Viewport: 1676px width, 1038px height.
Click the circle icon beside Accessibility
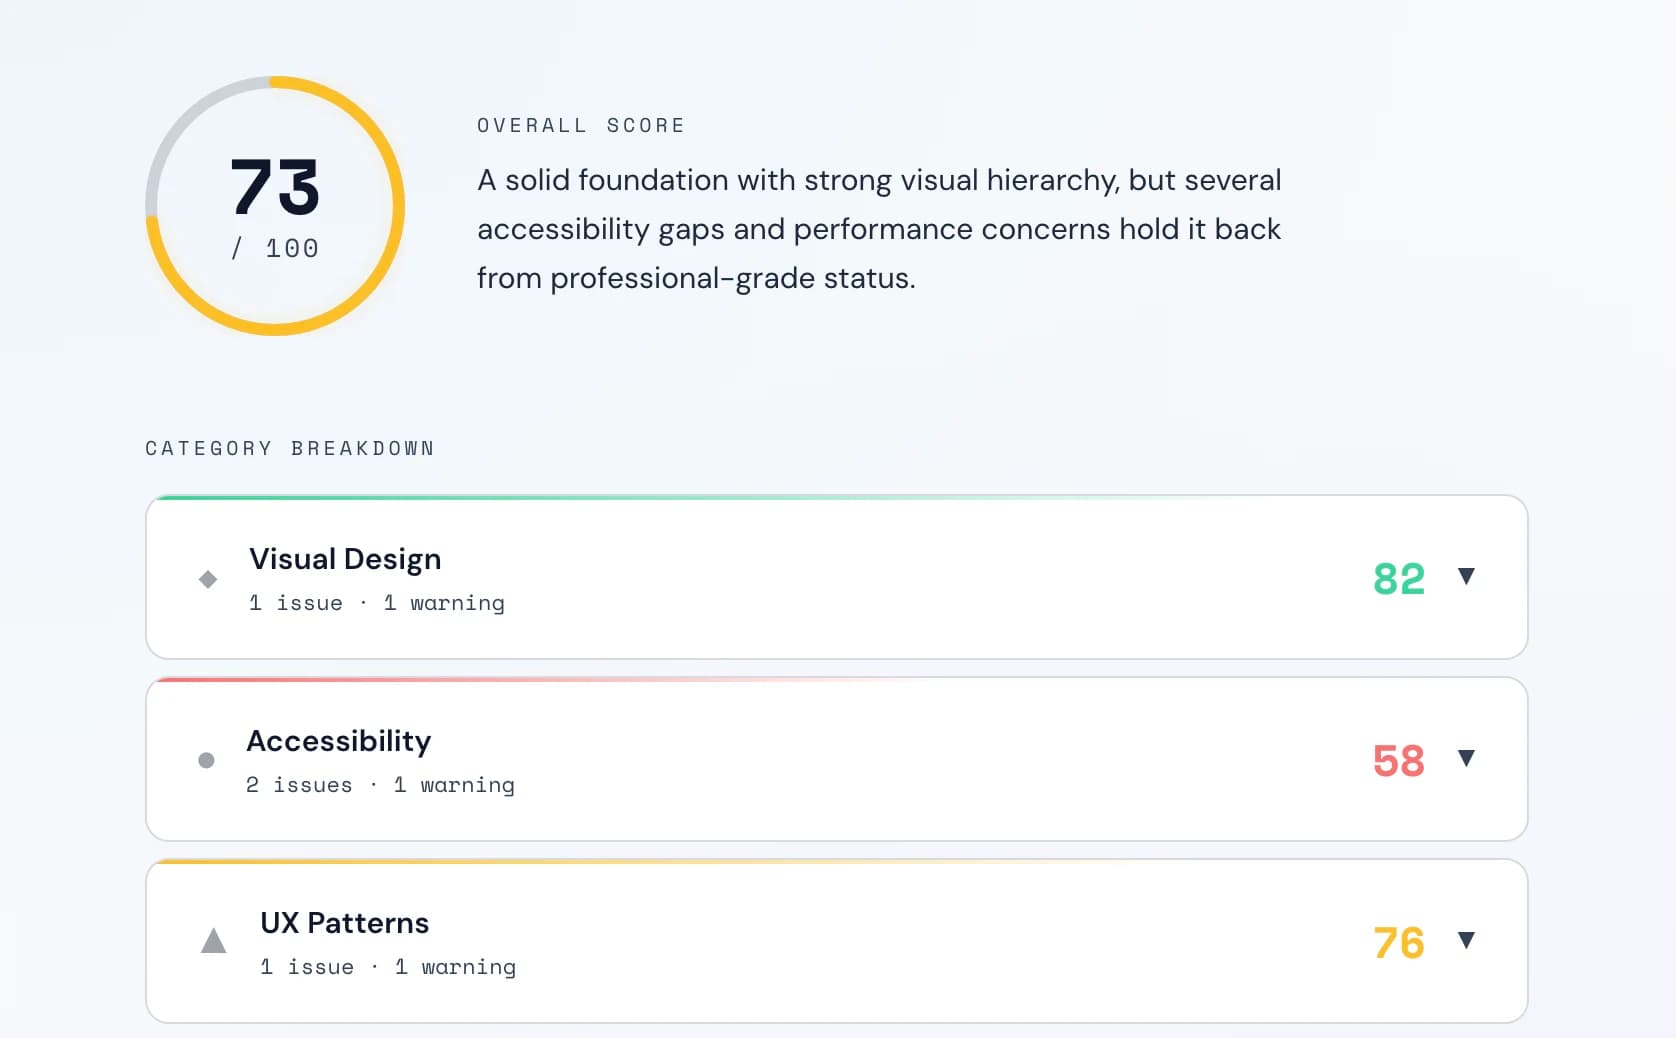tap(207, 760)
